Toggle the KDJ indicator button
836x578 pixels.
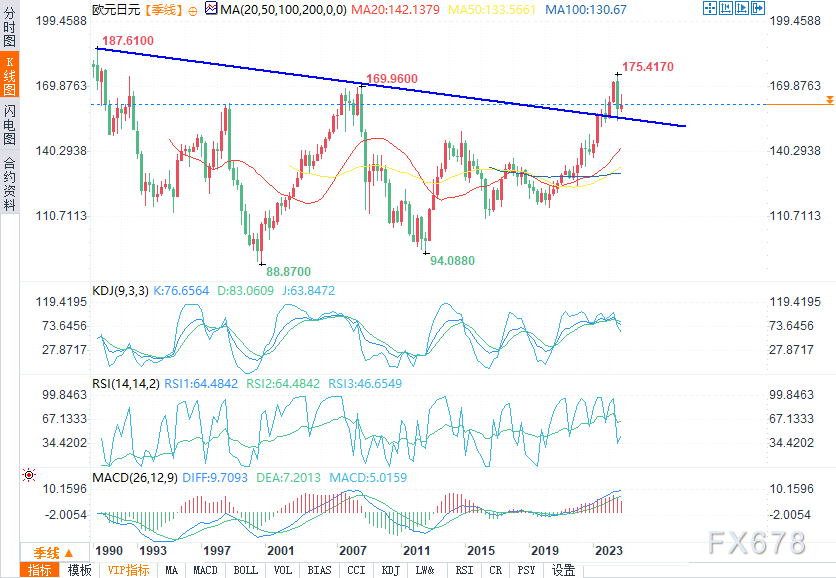(x=391, y=570)
